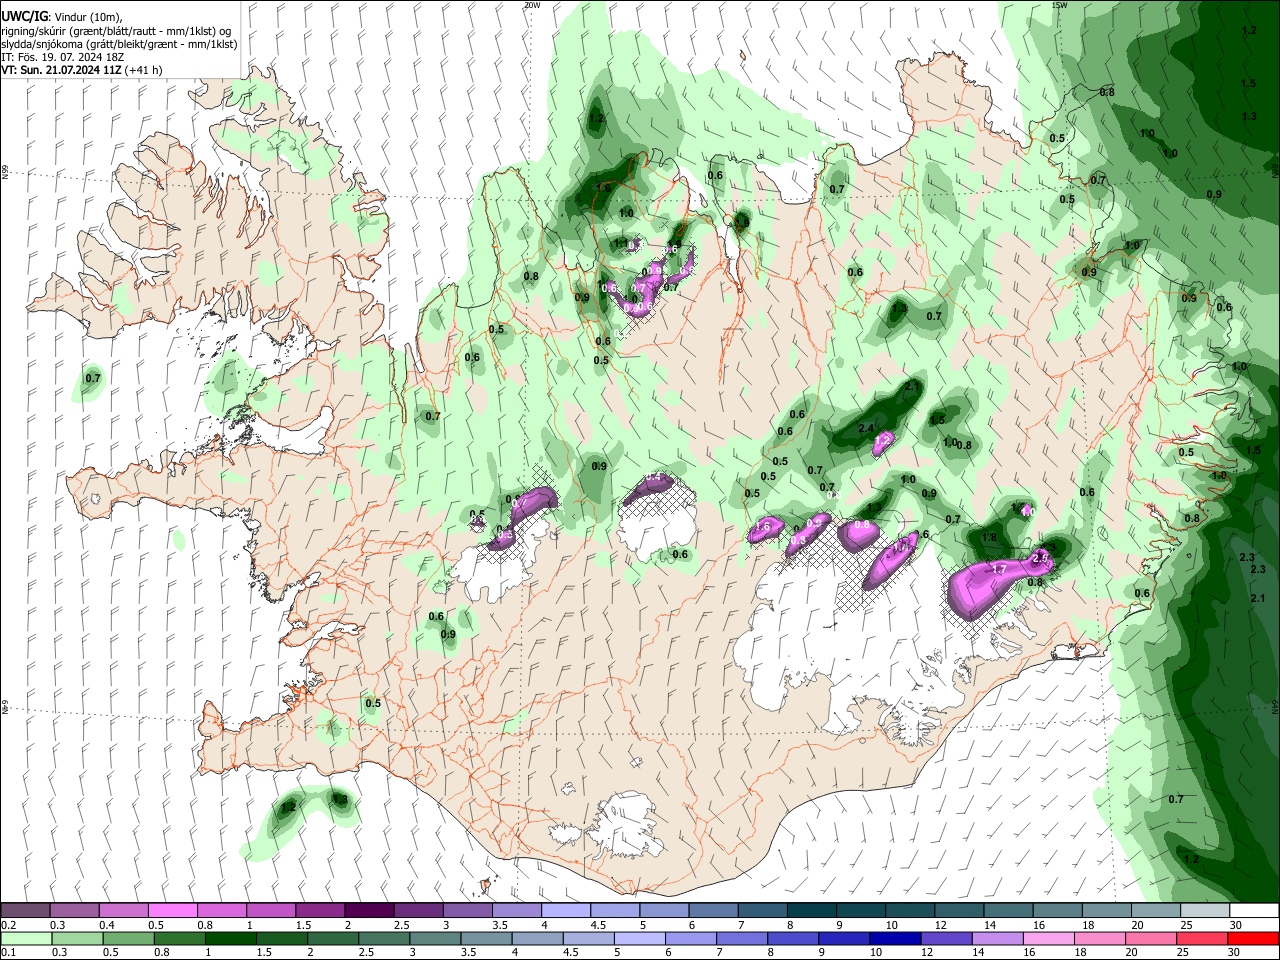Select the lower legend swatch starting at 4.5
This screenshot has width=1280, height=960.
pos(588,938)
